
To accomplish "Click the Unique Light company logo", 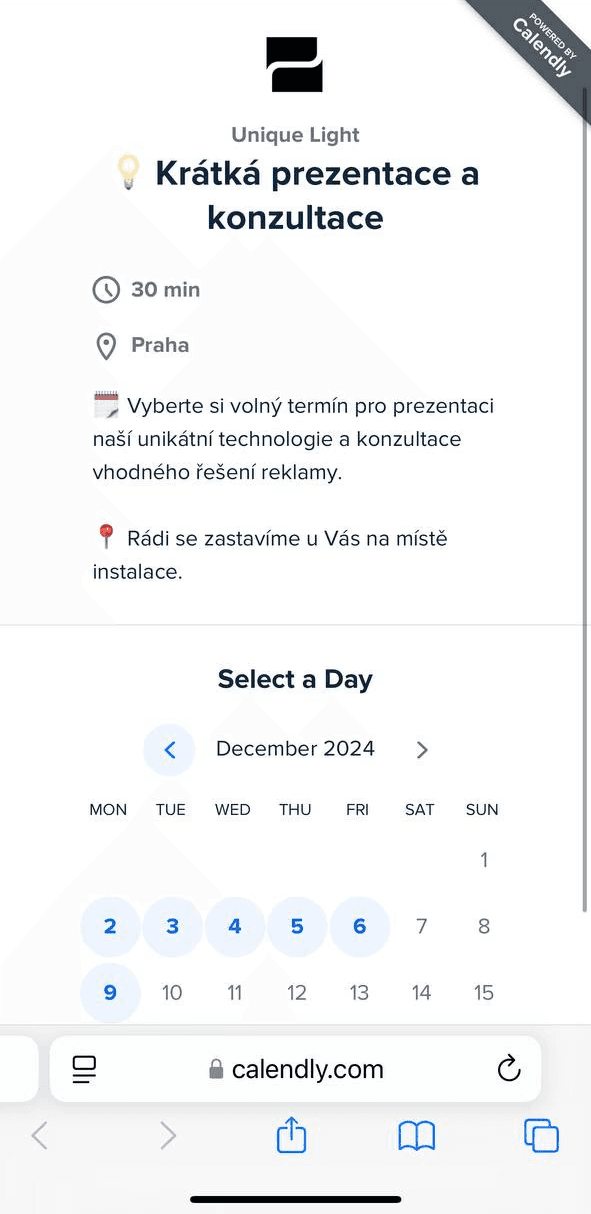I will point(294,64).
